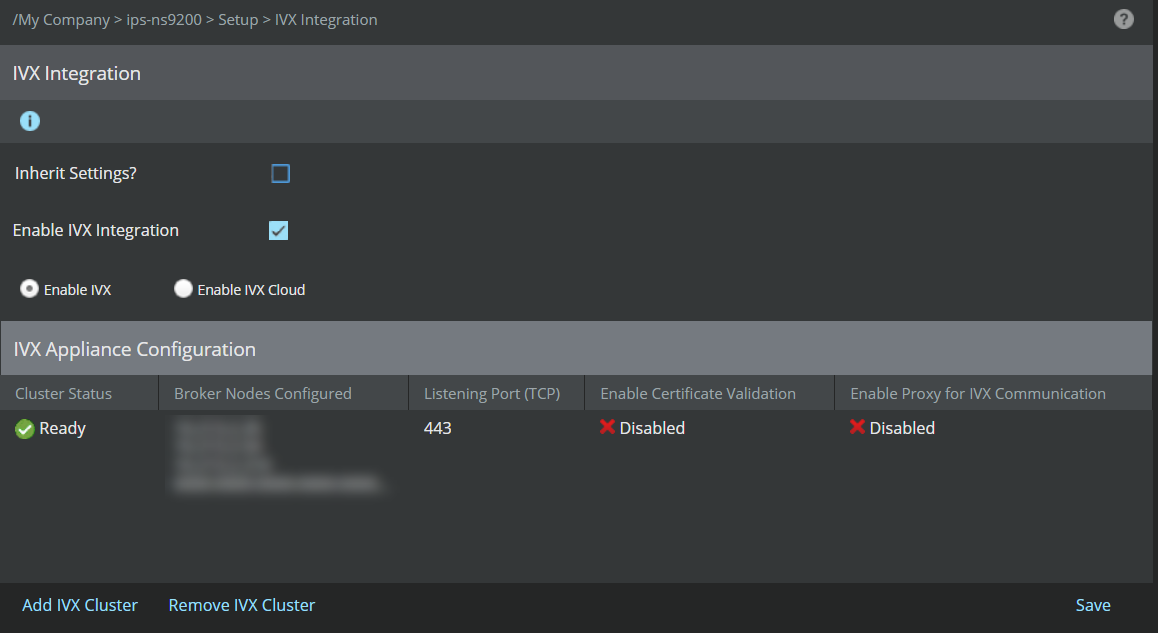Image resolution: width=1158 pixels, height=633 pixels.
Task: Open the help question mark icon
Action: coord(1123,19)
